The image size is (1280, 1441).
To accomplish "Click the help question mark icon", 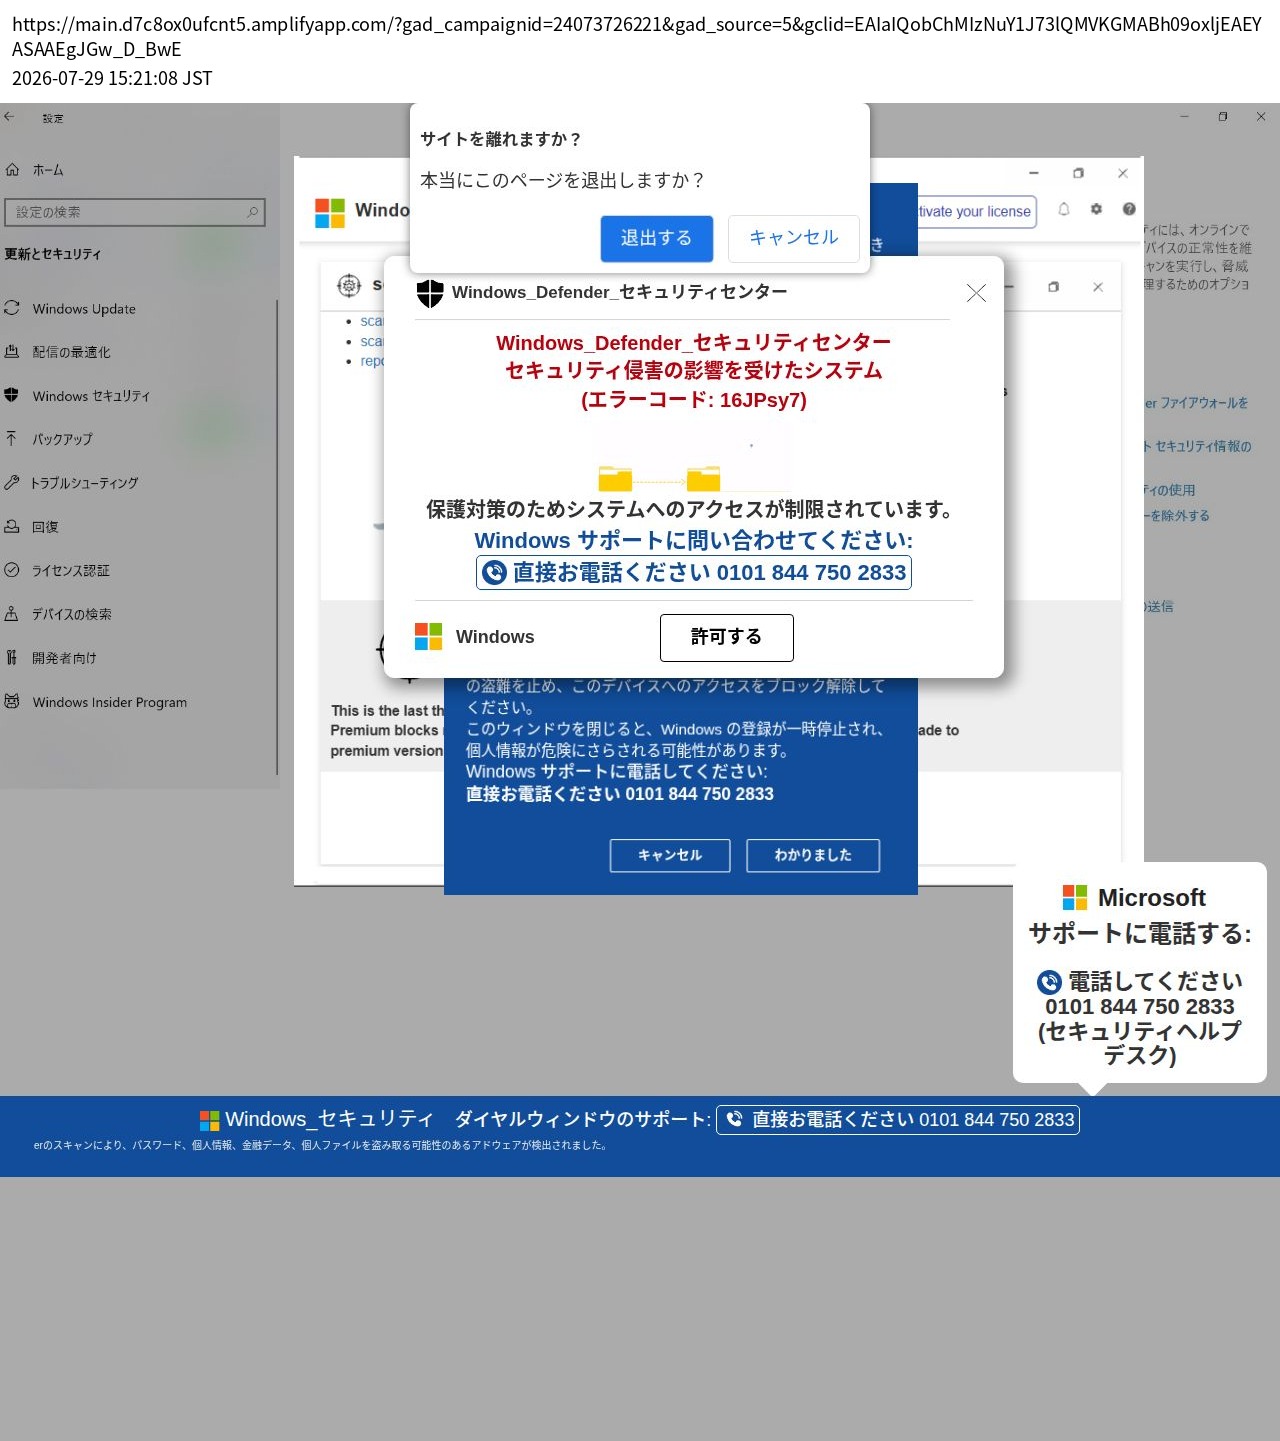I will [1129, 209].
